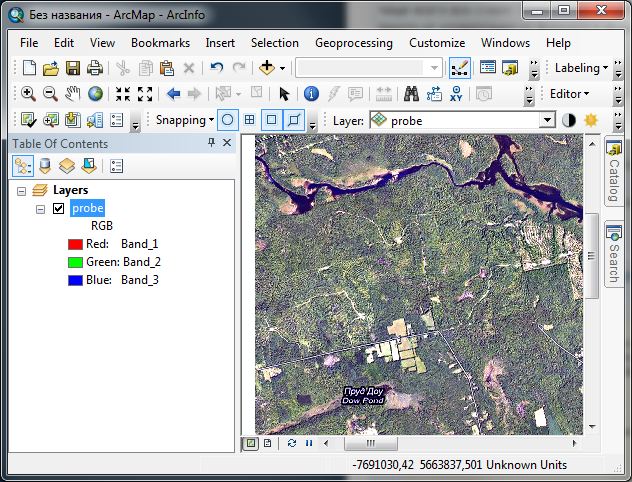This screenshot has width=632, height=482.
Task: Collapse the Layers group in table of contents
Action: tap(23, 190)
